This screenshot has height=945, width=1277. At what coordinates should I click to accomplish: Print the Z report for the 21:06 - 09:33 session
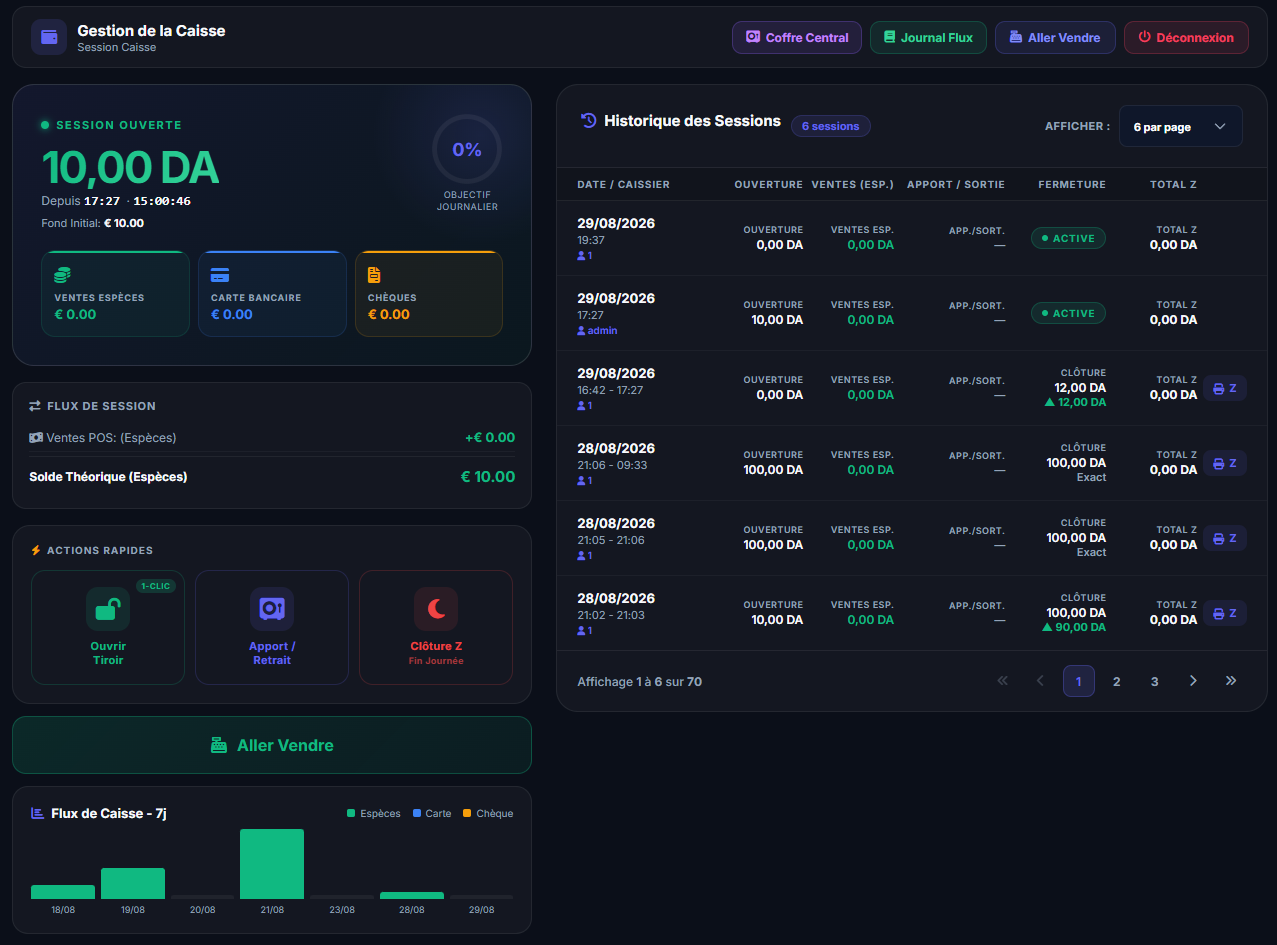1225,463
